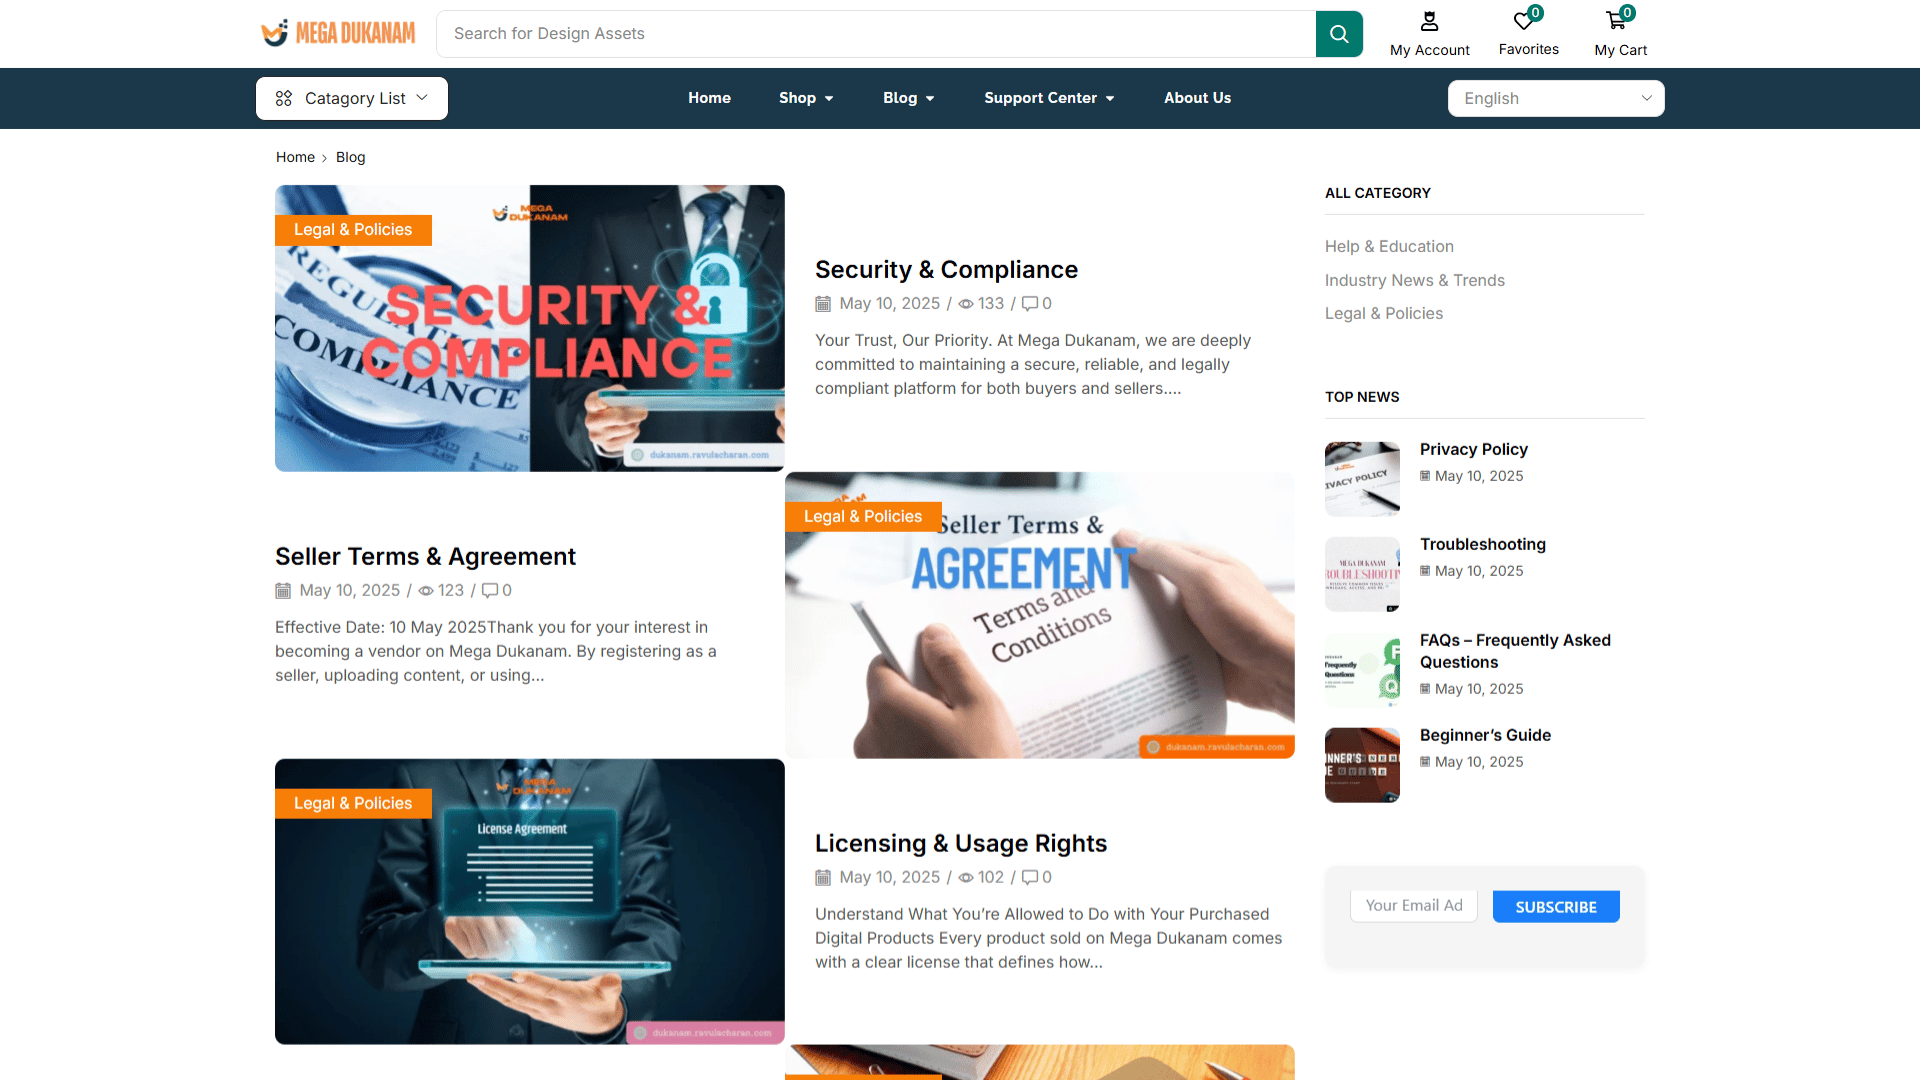
Task: Open the Favorites heart icon
Action: click(1523, 21)
